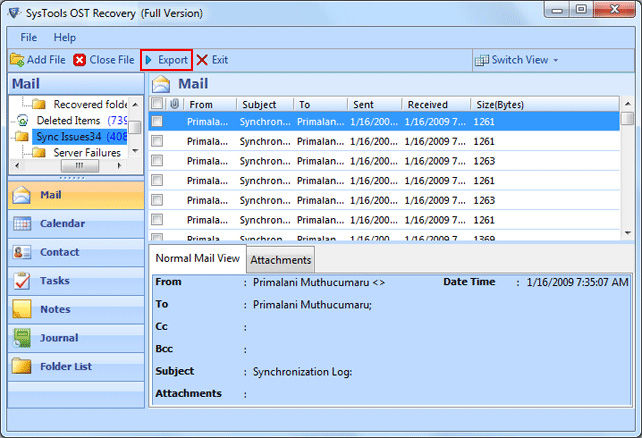Switch to the Attachments tab
The image size is (642, 438).
tap(280, 260)
